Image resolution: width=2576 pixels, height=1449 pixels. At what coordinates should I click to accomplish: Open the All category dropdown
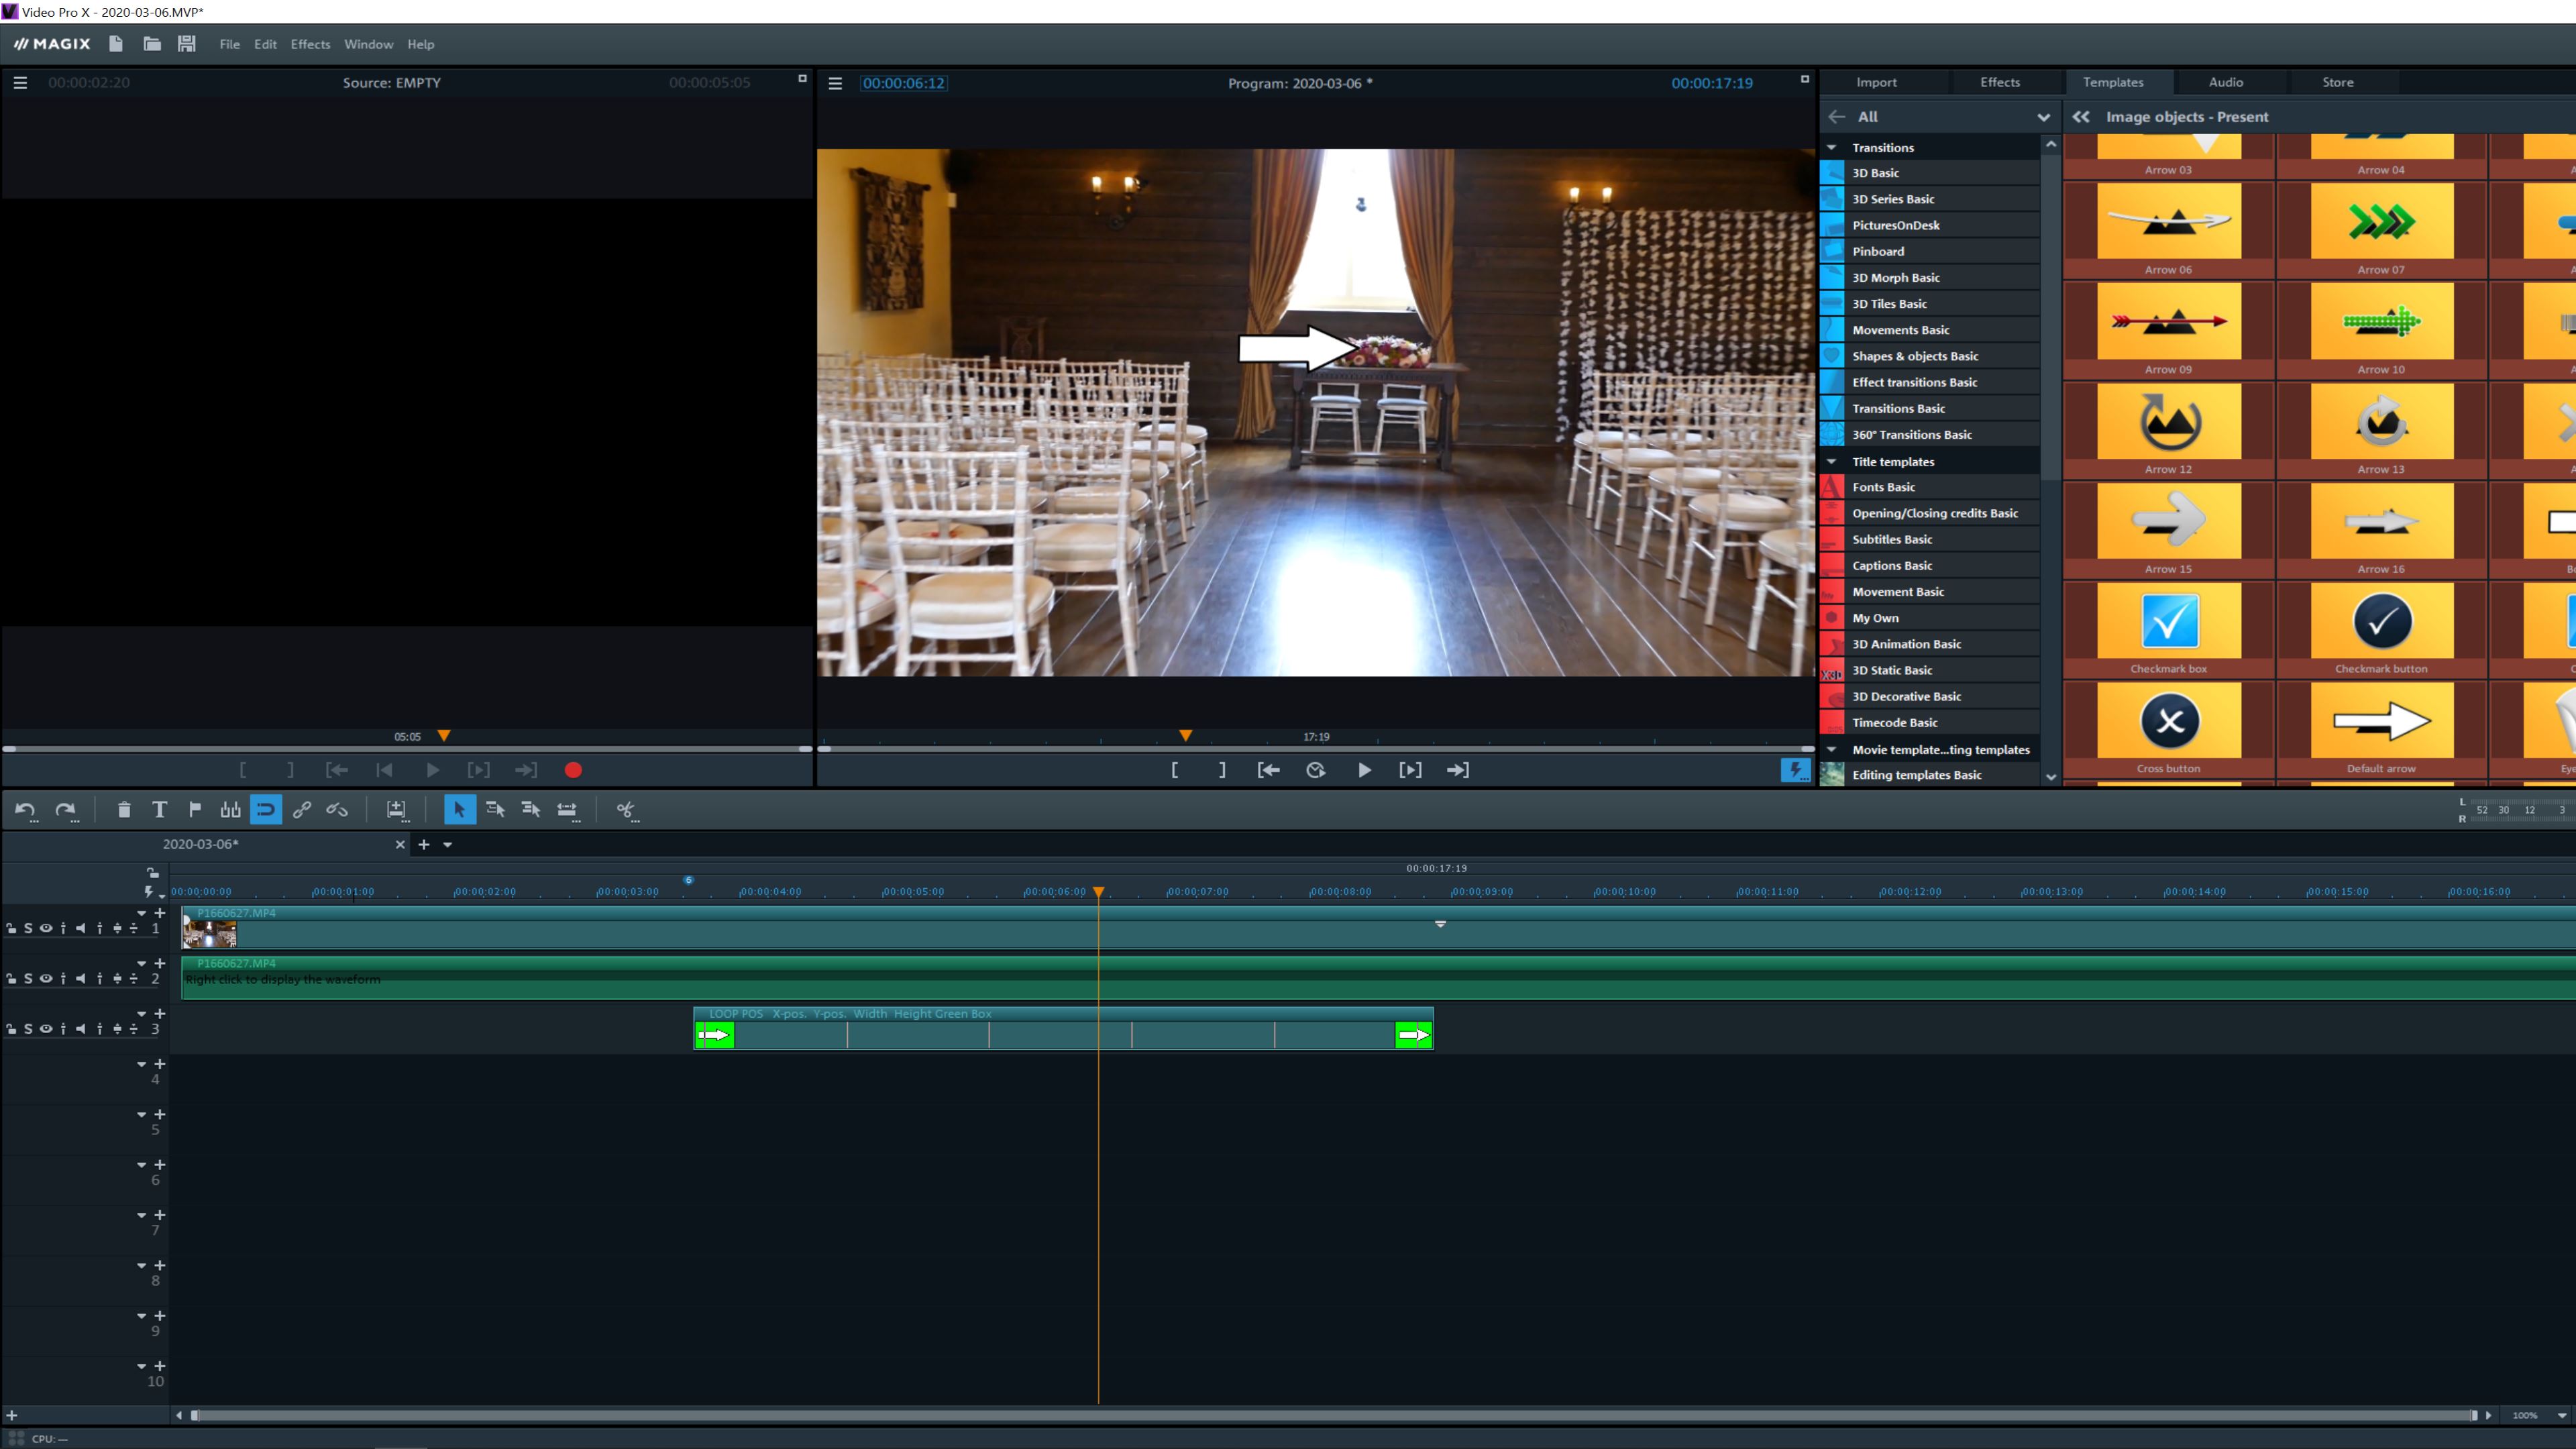[2043, 117]
